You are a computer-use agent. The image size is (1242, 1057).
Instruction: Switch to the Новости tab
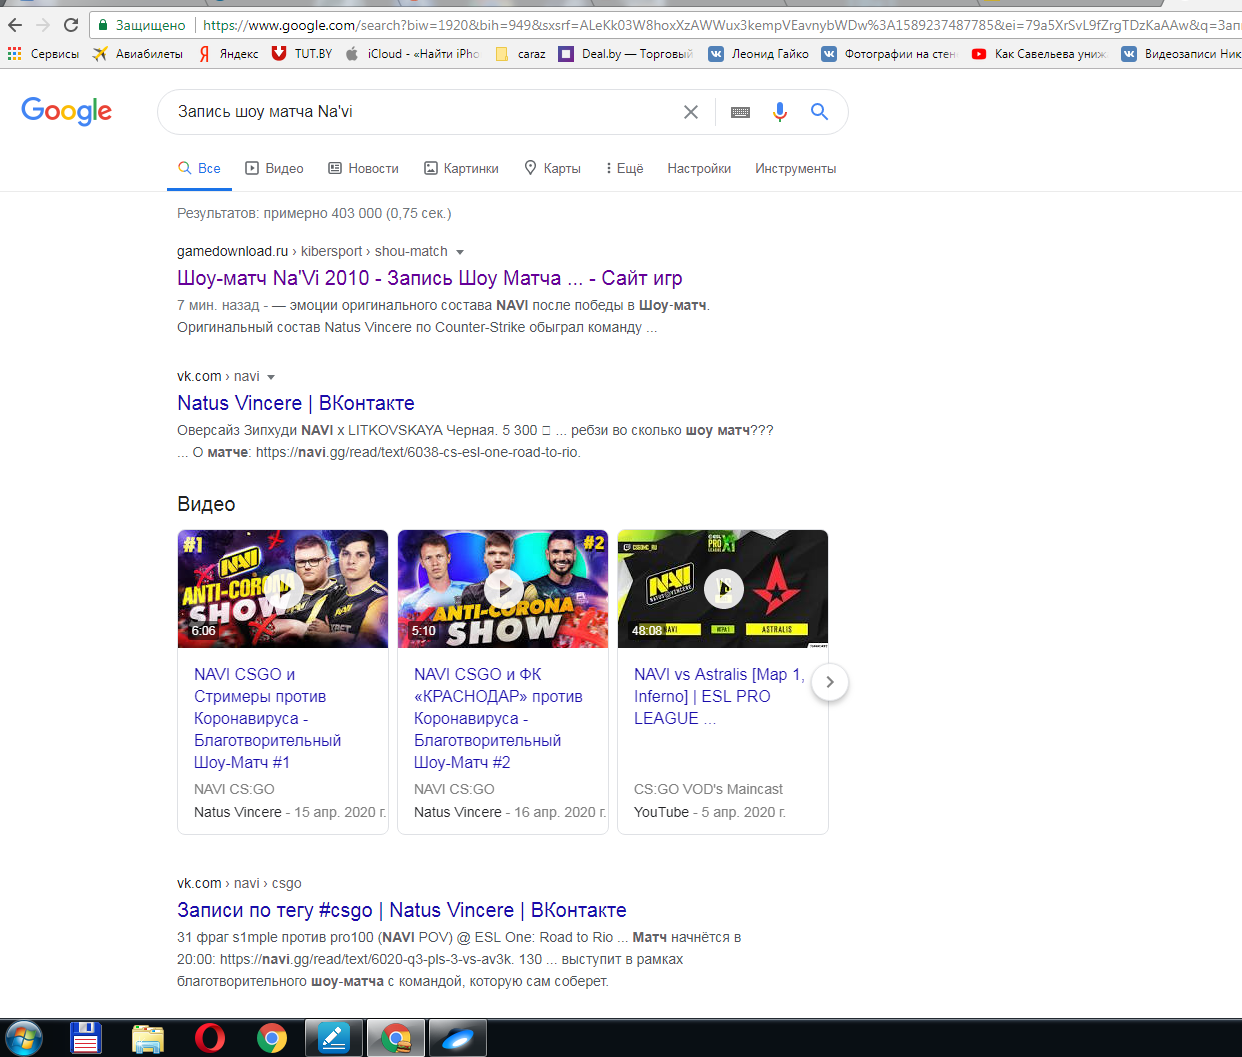pyautogui.click(x=364, y=168)
